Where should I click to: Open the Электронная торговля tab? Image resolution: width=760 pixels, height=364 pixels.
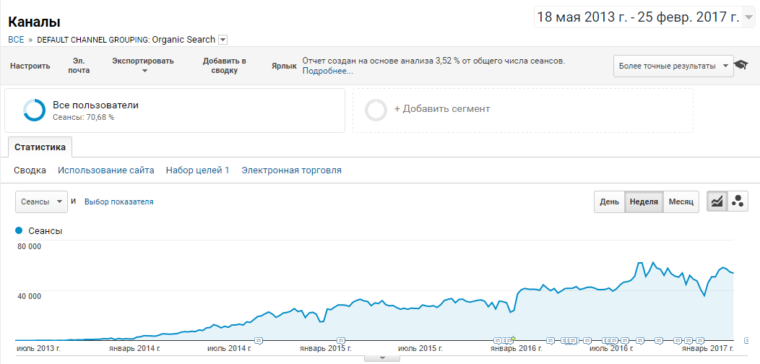tap(291, 170)
